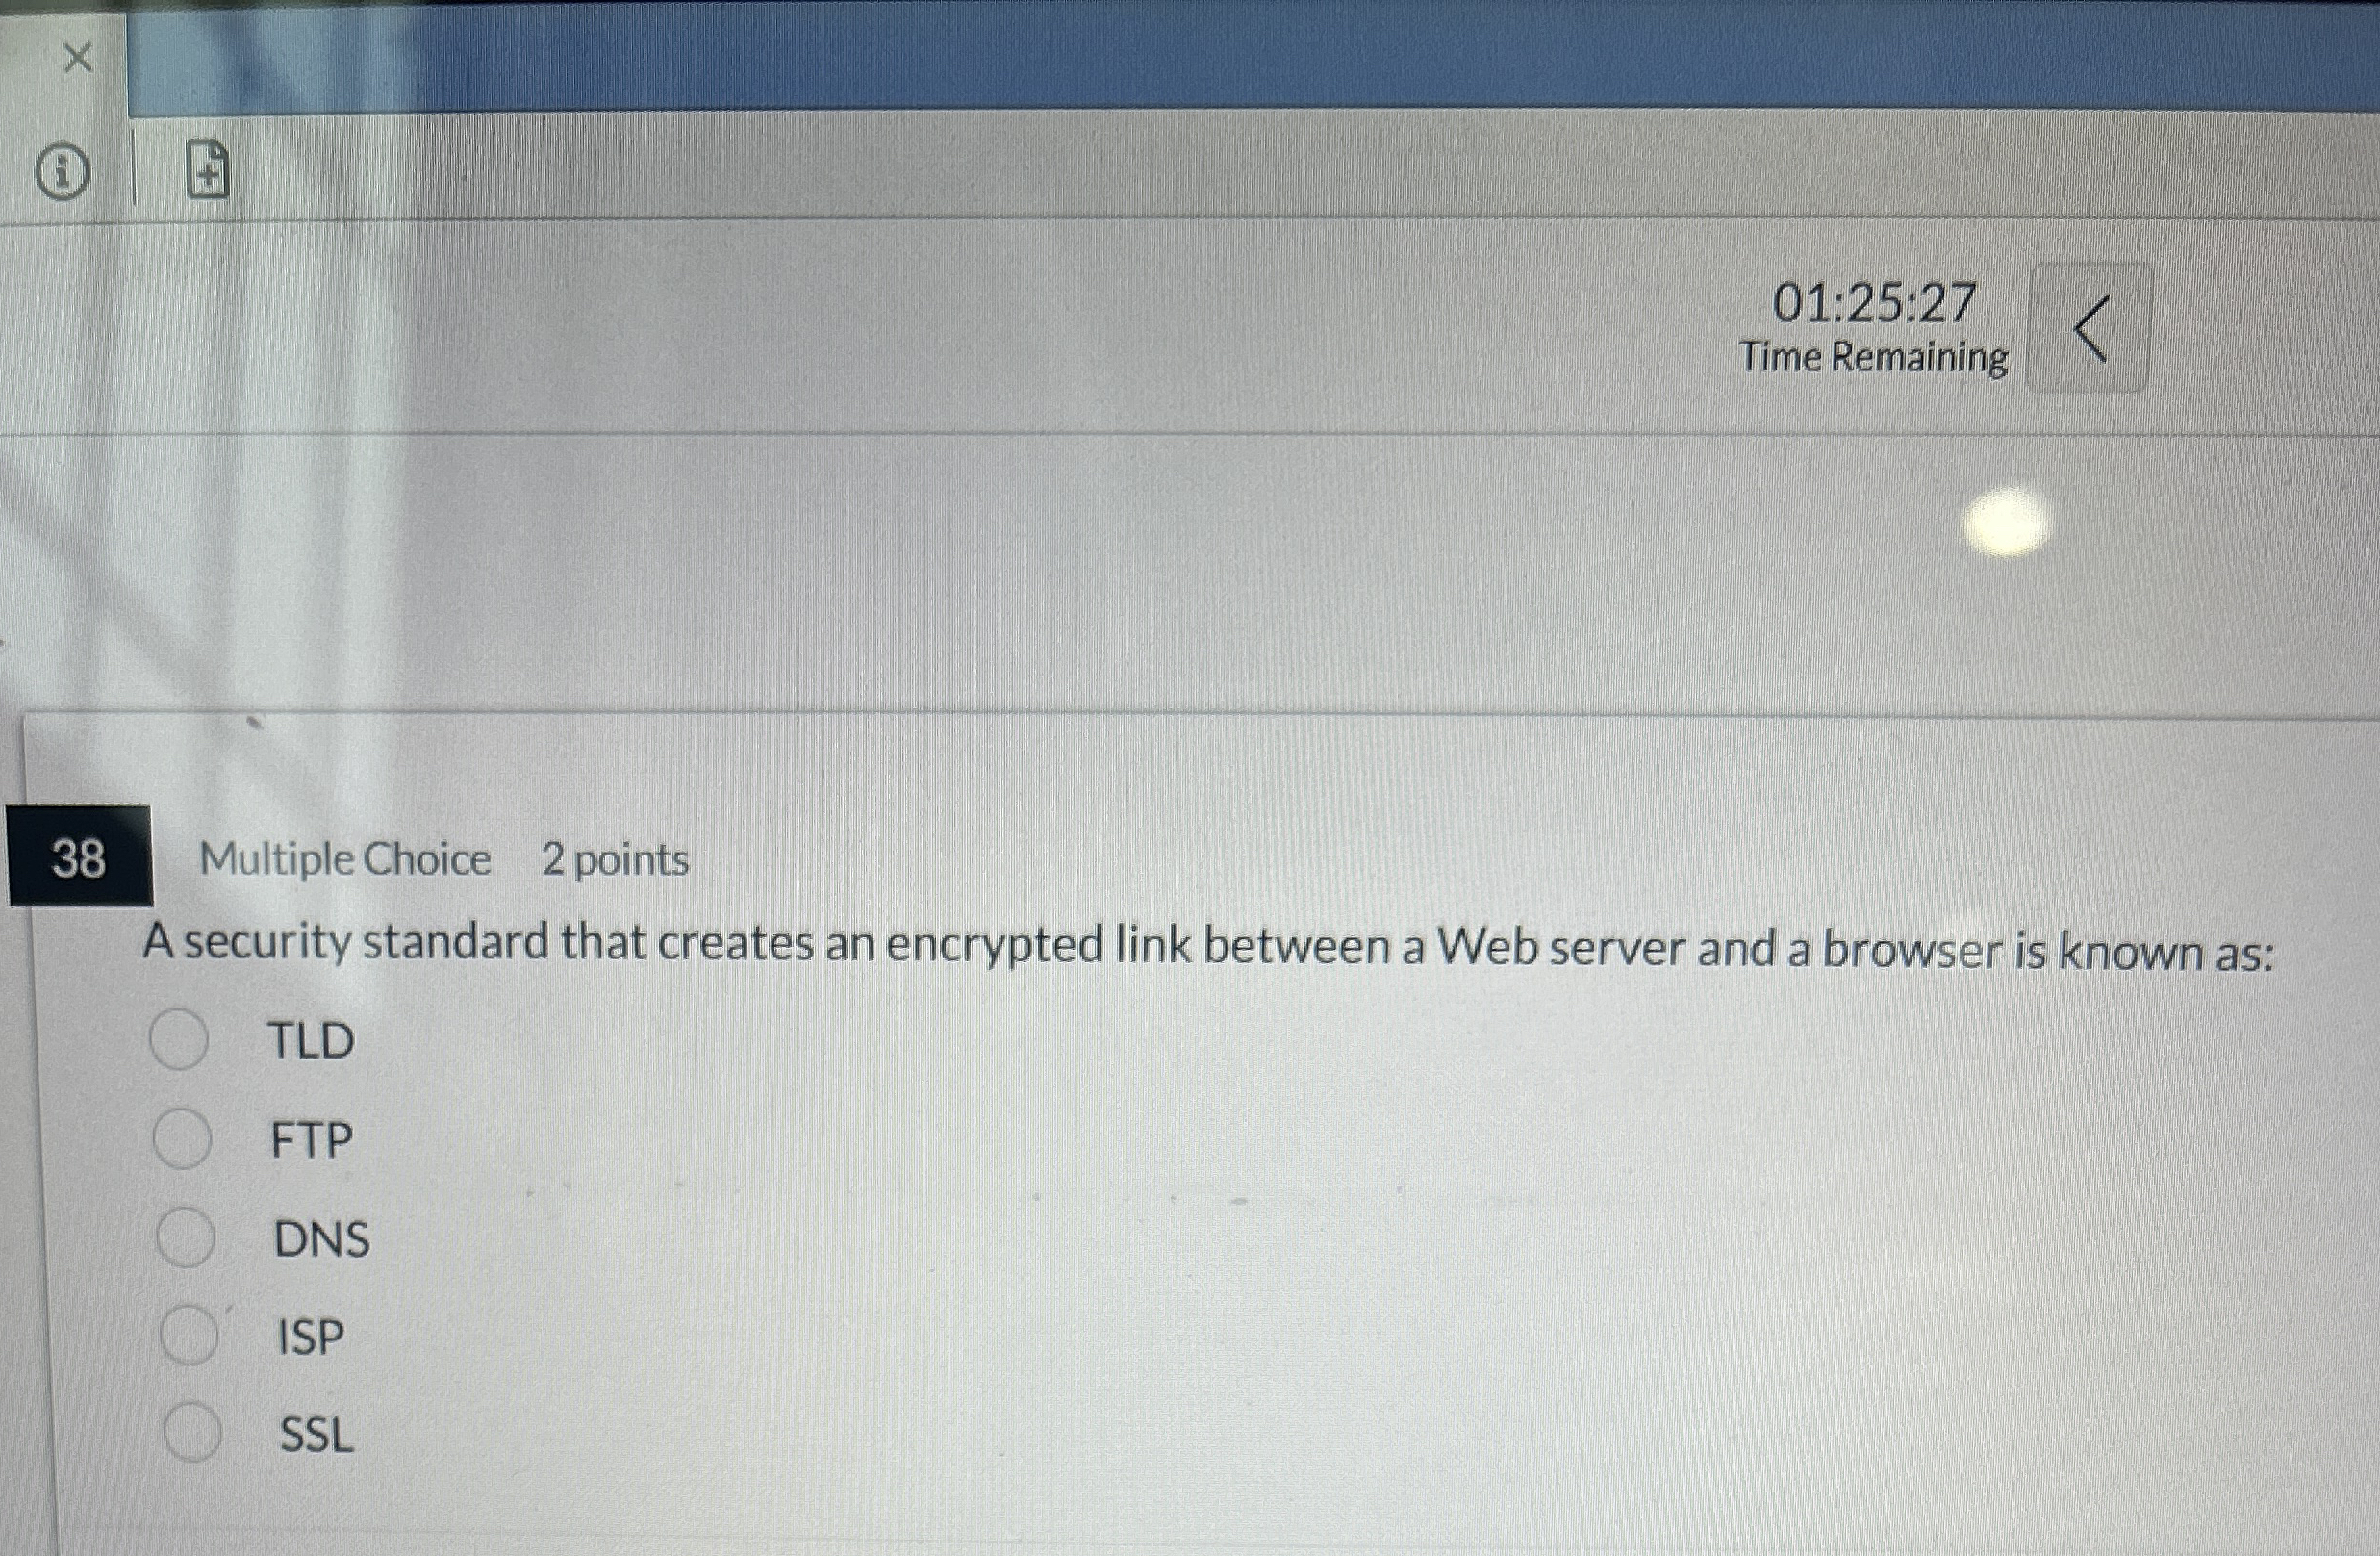Open the add note document icon

point(208,169)
